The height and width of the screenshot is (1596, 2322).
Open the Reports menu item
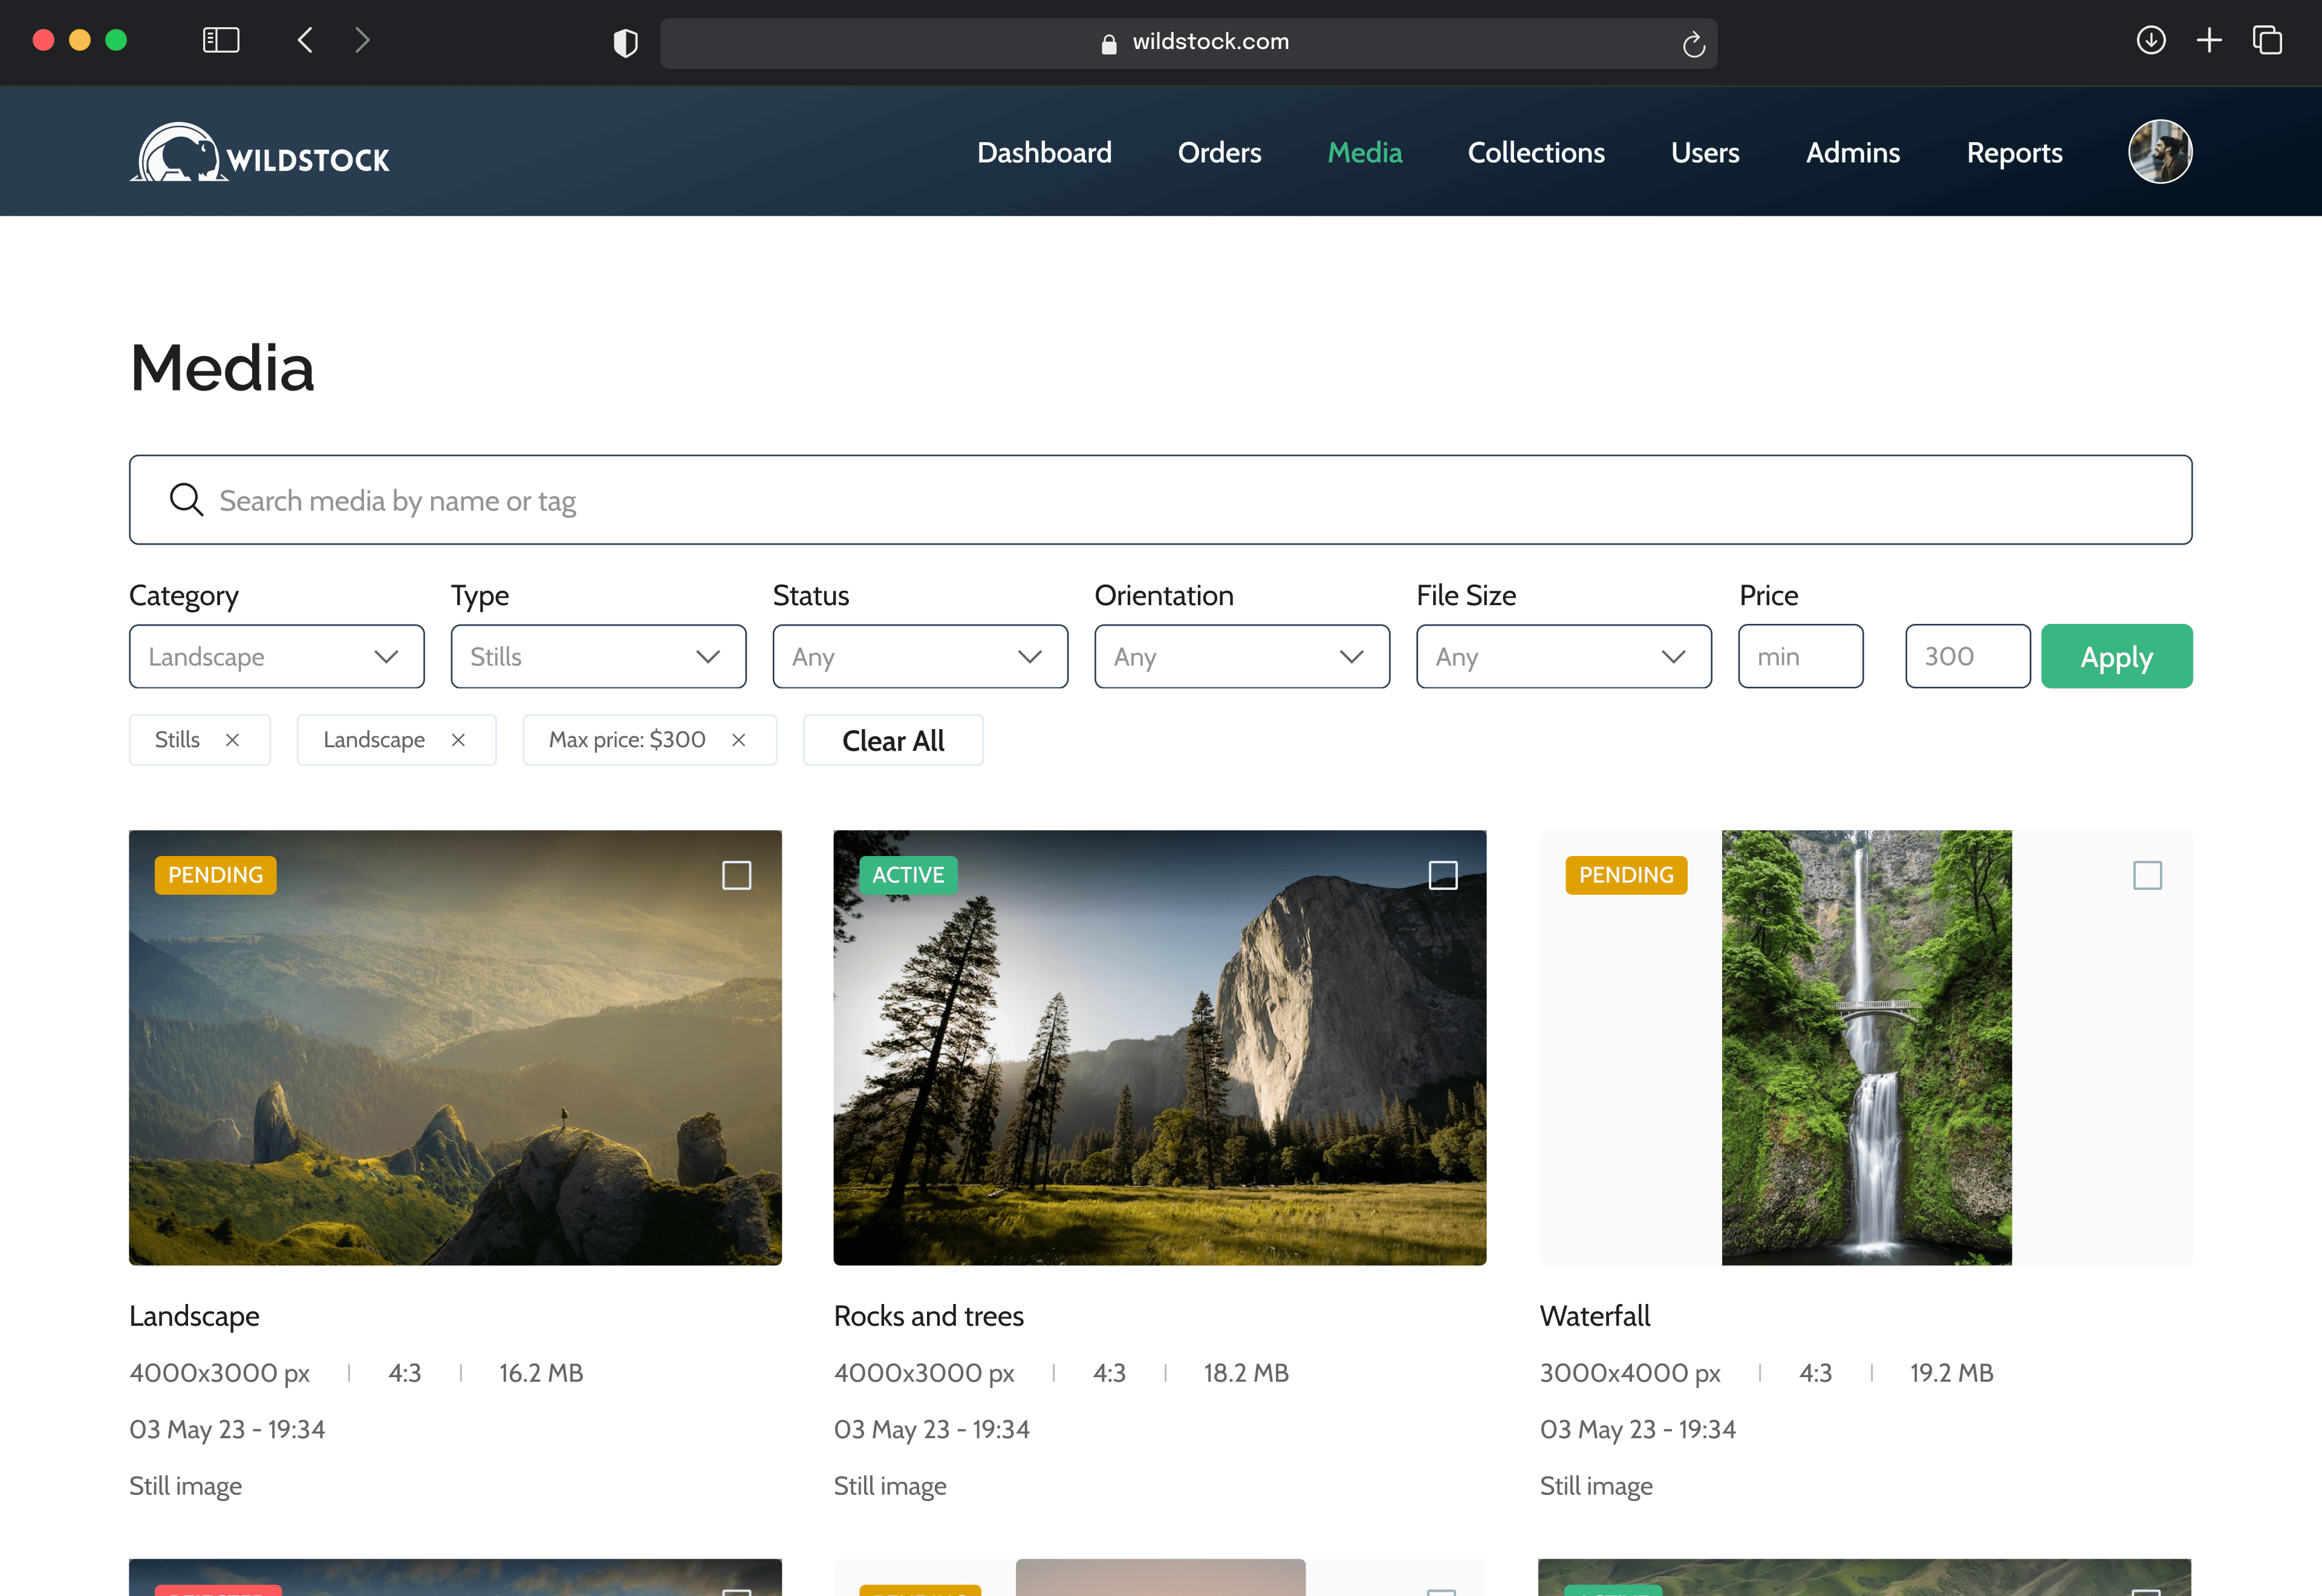[2013, 153]
